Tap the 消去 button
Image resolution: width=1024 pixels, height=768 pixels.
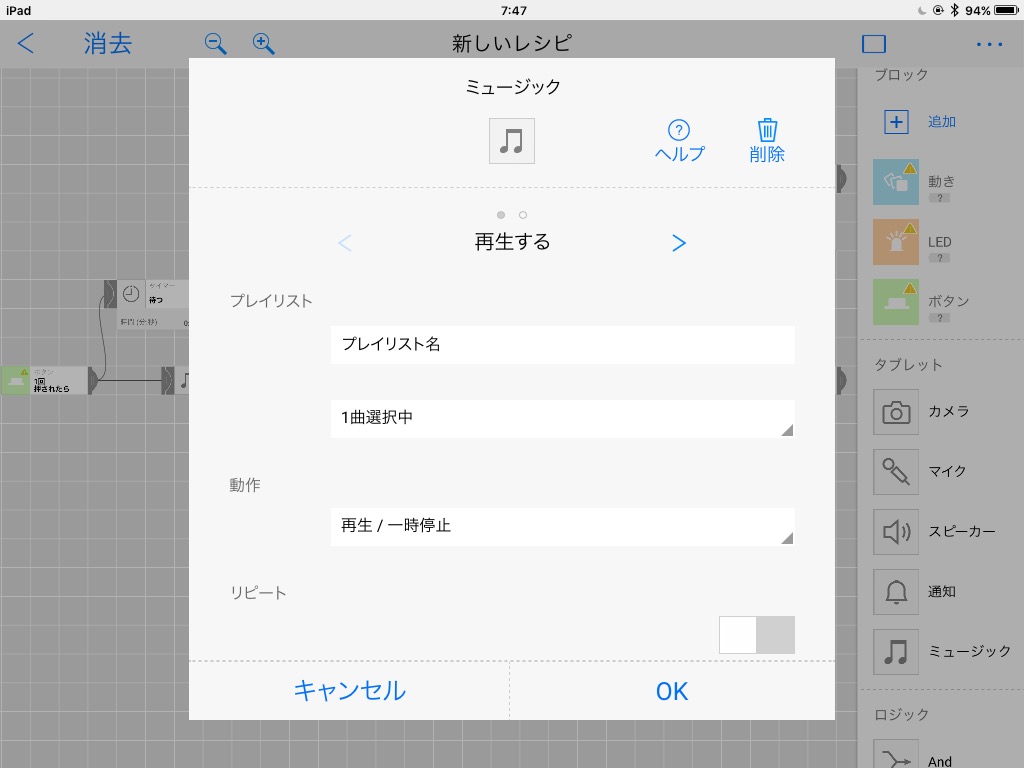click(x=108, y=44)
